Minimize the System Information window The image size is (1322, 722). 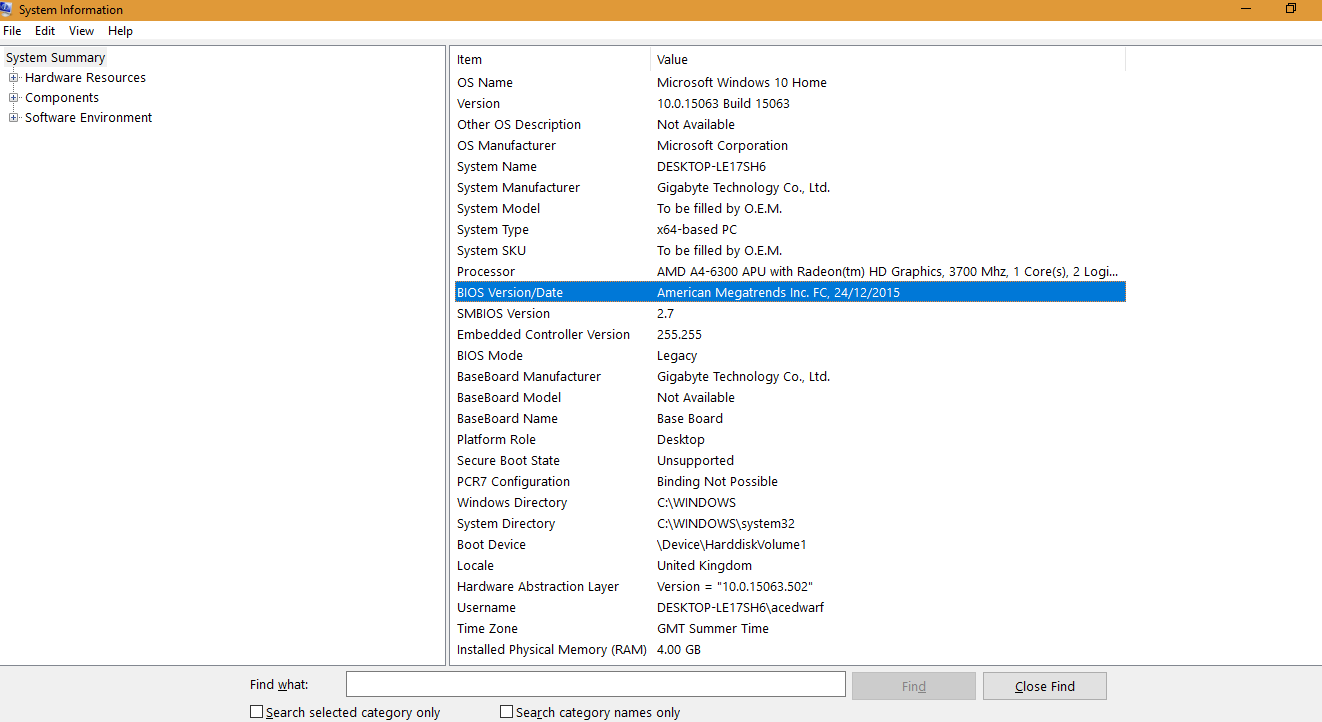click(x=1245, y=9)
